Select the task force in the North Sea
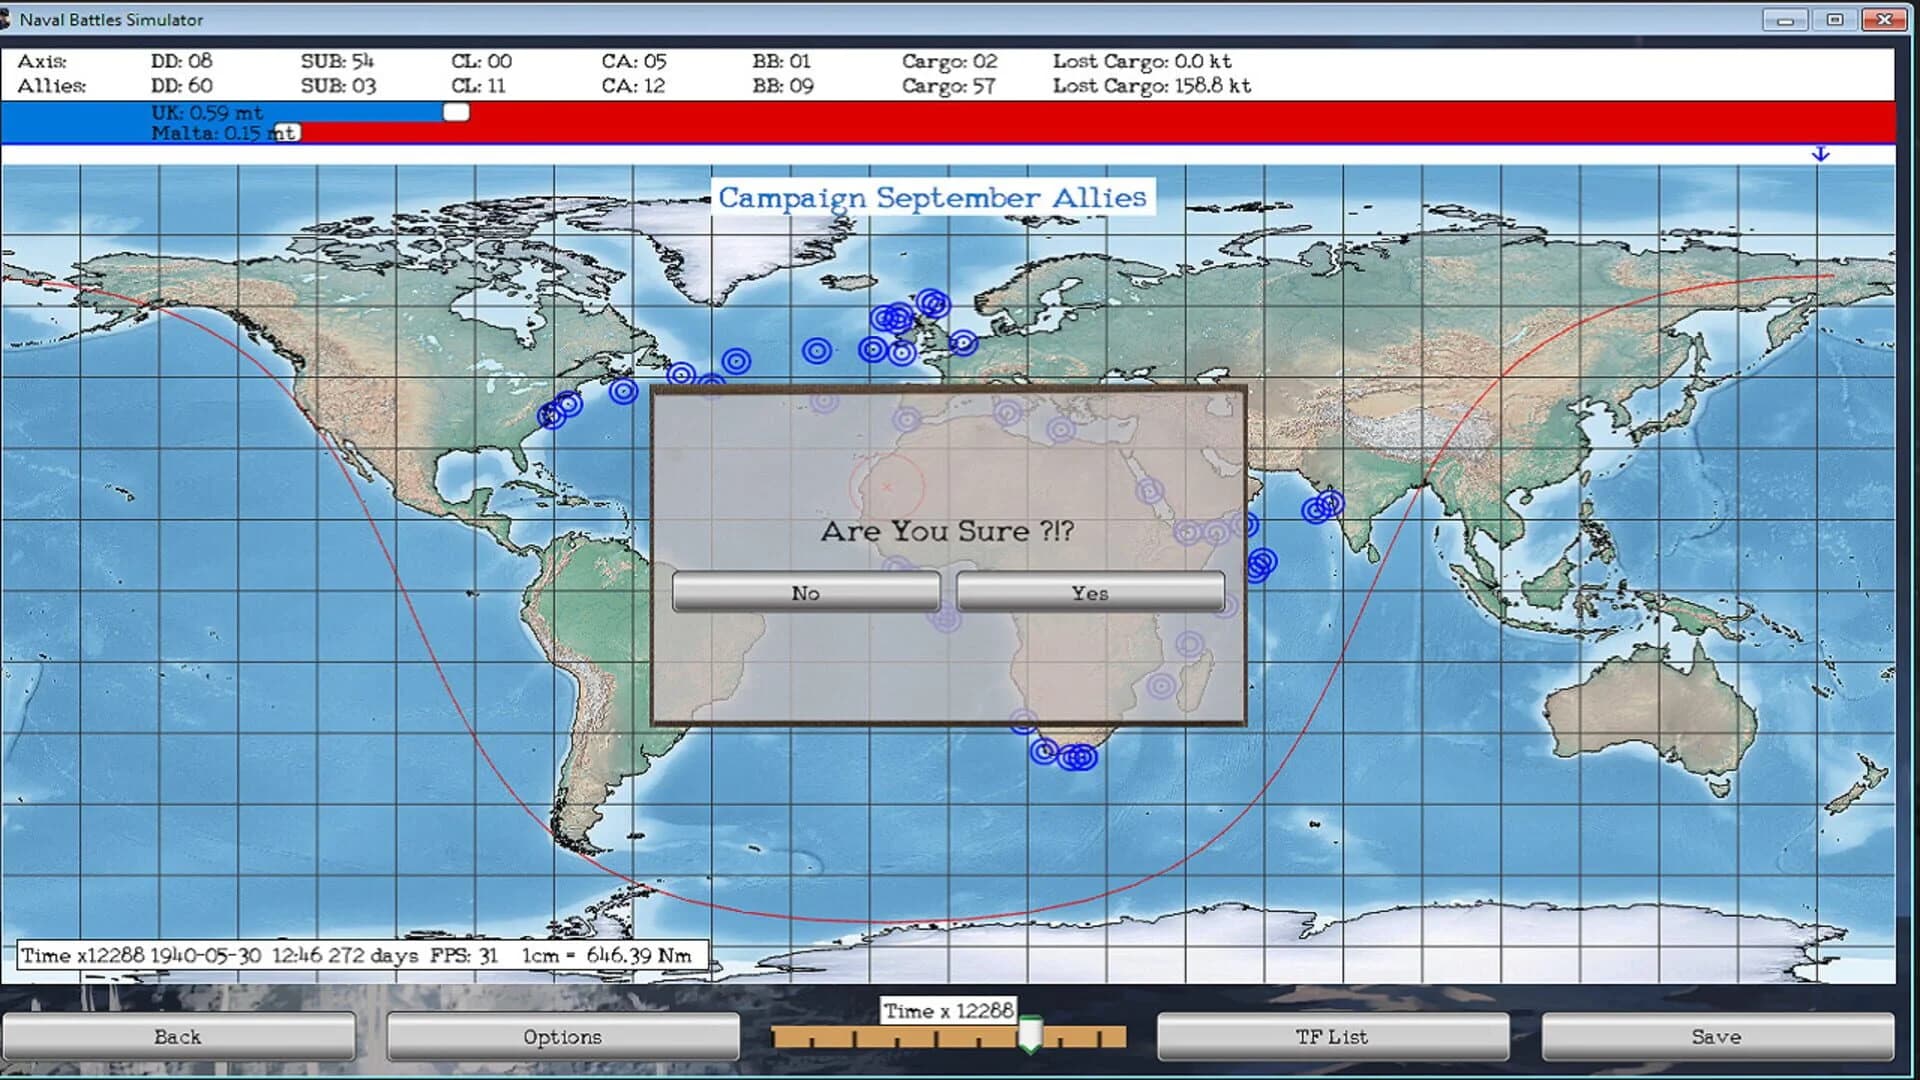The image size is (1920, 1080). coord(963,342)
